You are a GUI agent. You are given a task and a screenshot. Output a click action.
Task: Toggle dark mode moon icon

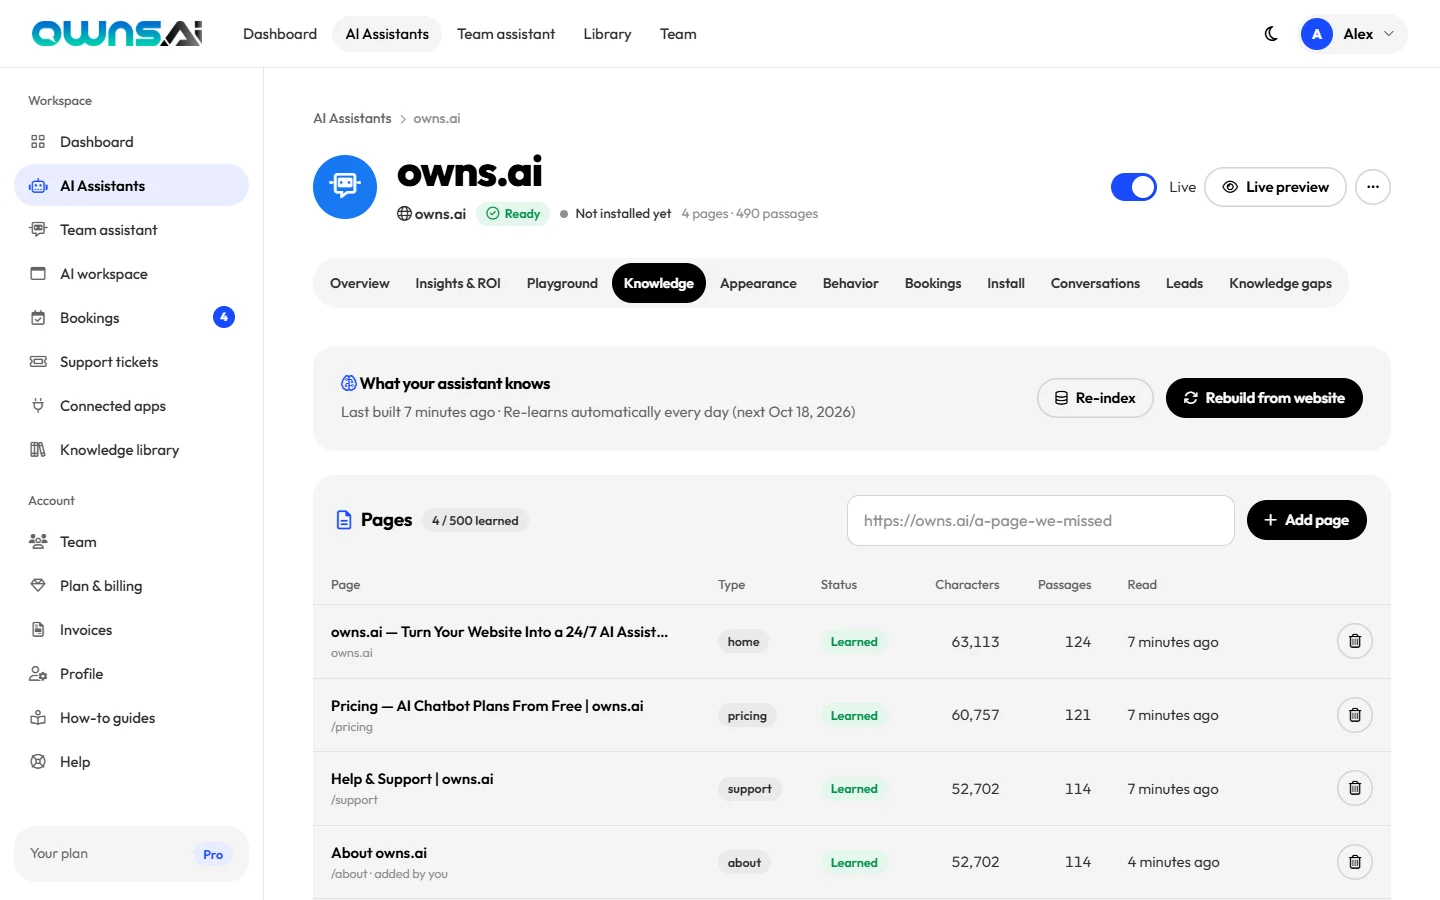click(1271, 34)
